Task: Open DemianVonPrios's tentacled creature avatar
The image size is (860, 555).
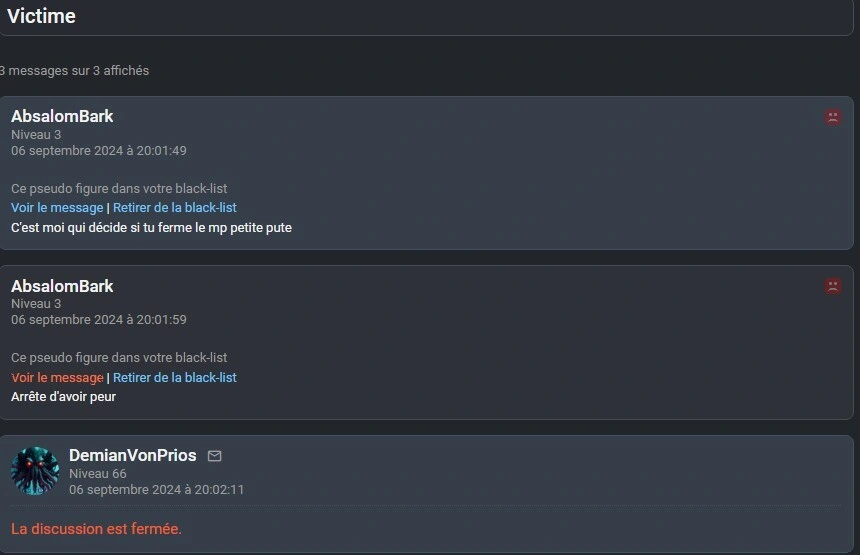Action: (x=35, y=471)
